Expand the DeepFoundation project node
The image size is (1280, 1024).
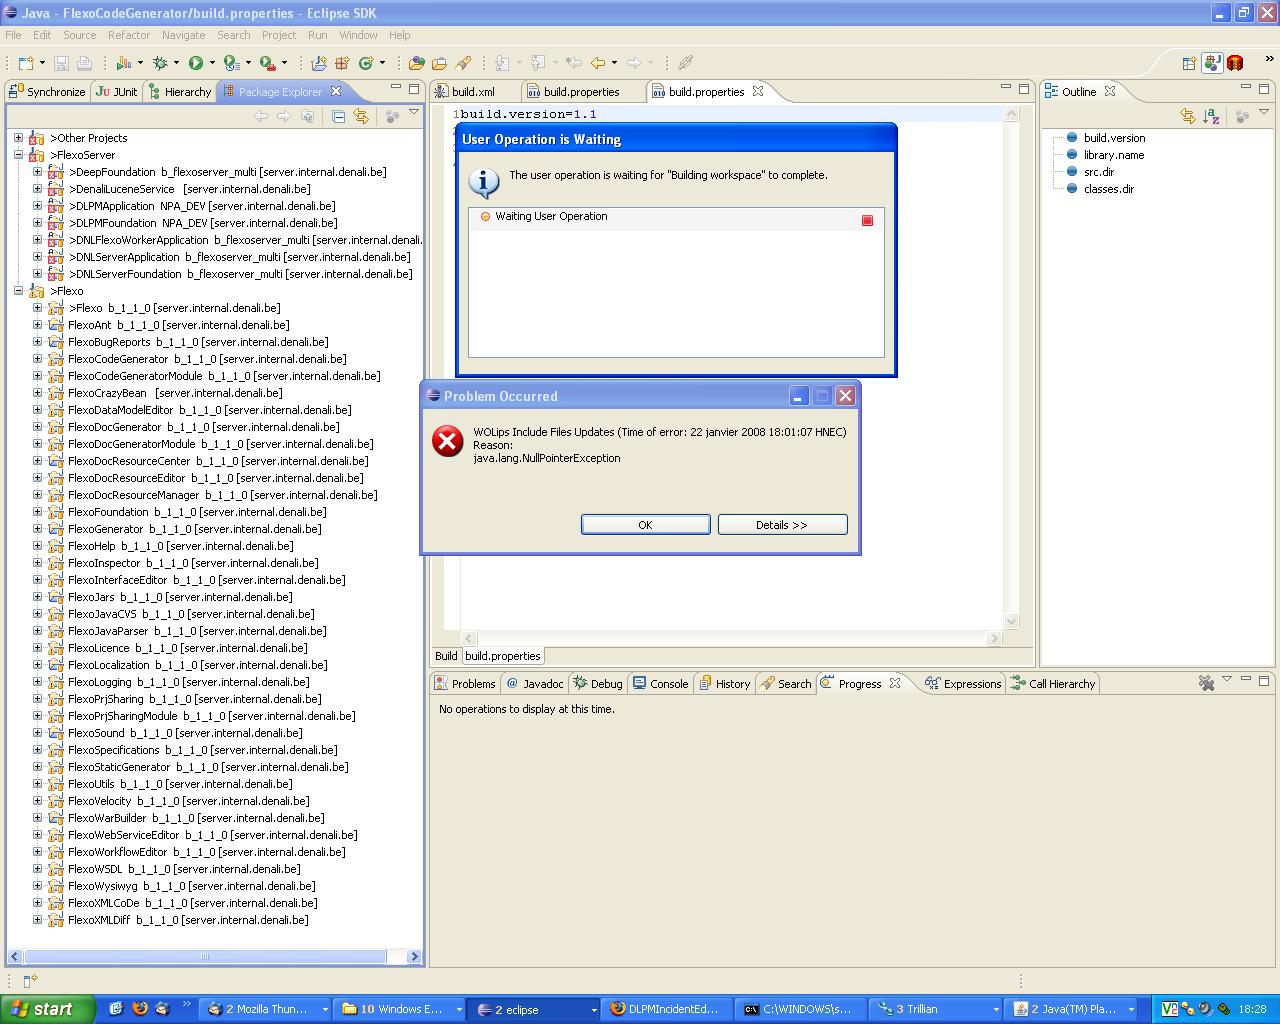point(37,172)
